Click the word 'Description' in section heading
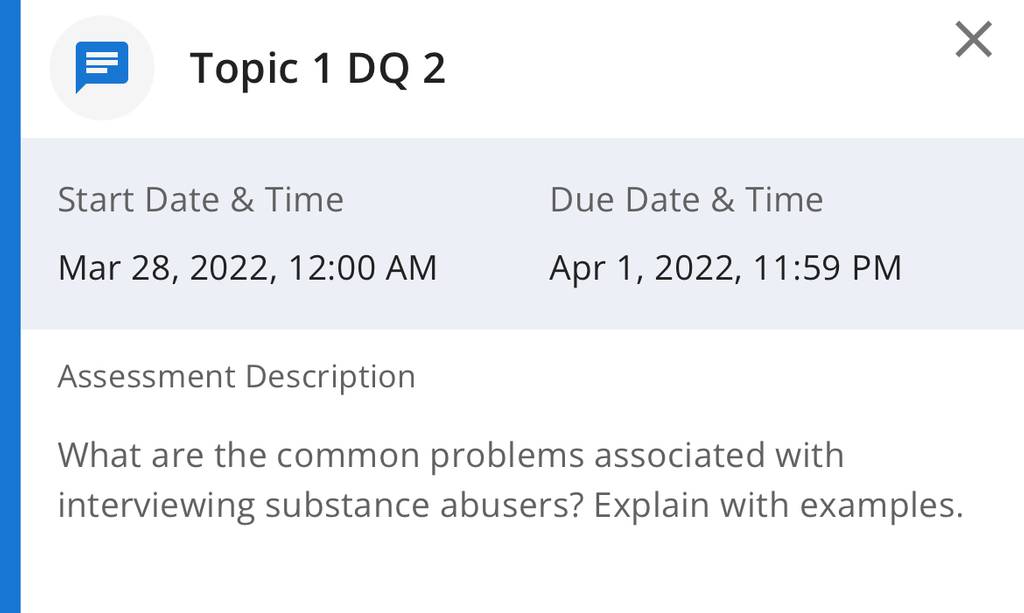This screenshot has width=1024, height=613. click(x=330, y=377)
